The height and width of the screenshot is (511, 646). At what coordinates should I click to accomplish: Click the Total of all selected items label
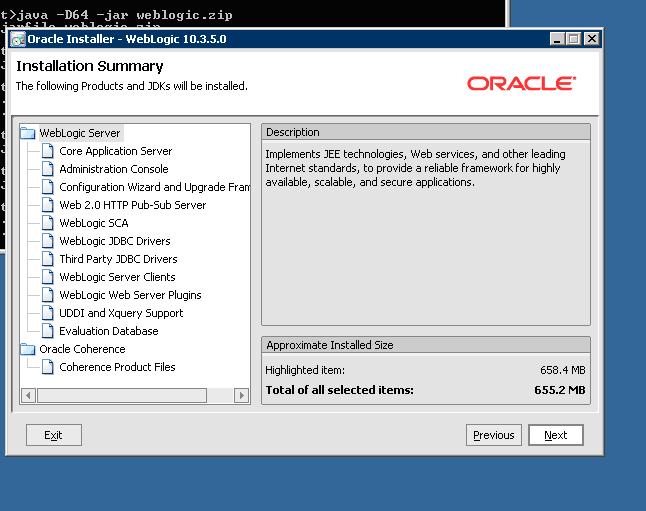click(339, 390)
